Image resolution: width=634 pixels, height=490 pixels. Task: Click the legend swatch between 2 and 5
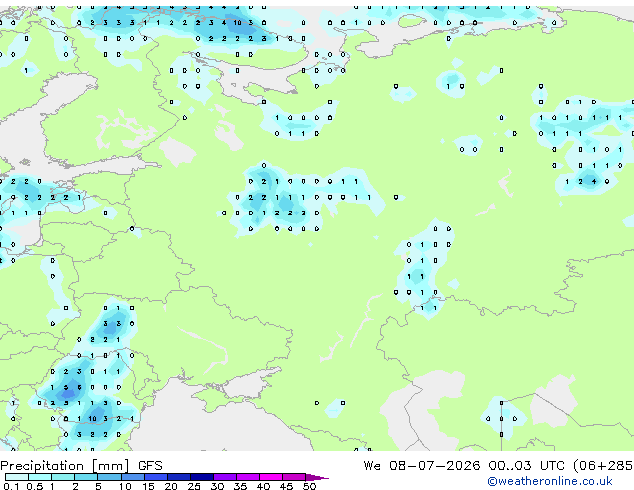point(86,477)
